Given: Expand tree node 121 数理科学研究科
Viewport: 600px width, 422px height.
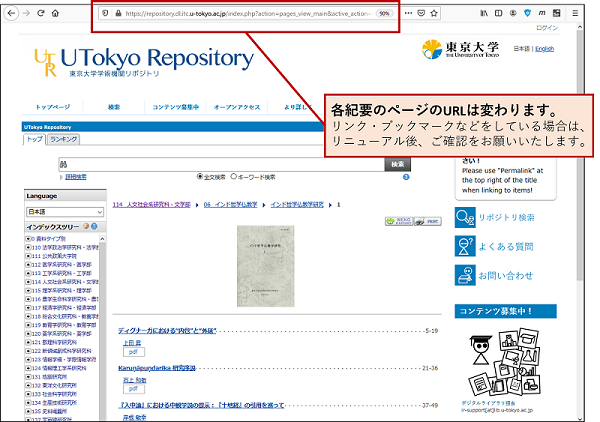Looking at the screenshot, I should [28, 342].
